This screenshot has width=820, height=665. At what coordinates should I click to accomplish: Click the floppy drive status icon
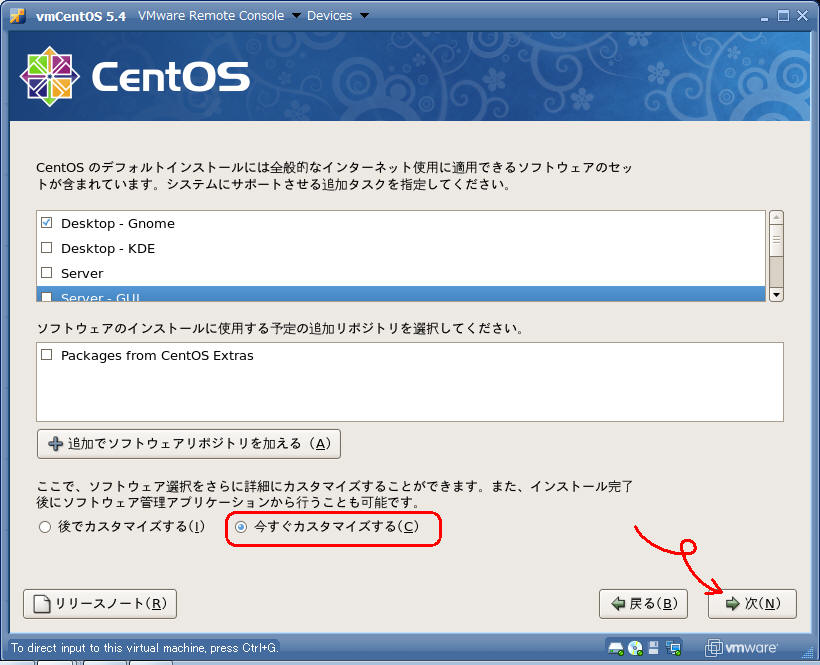[654, 647]
